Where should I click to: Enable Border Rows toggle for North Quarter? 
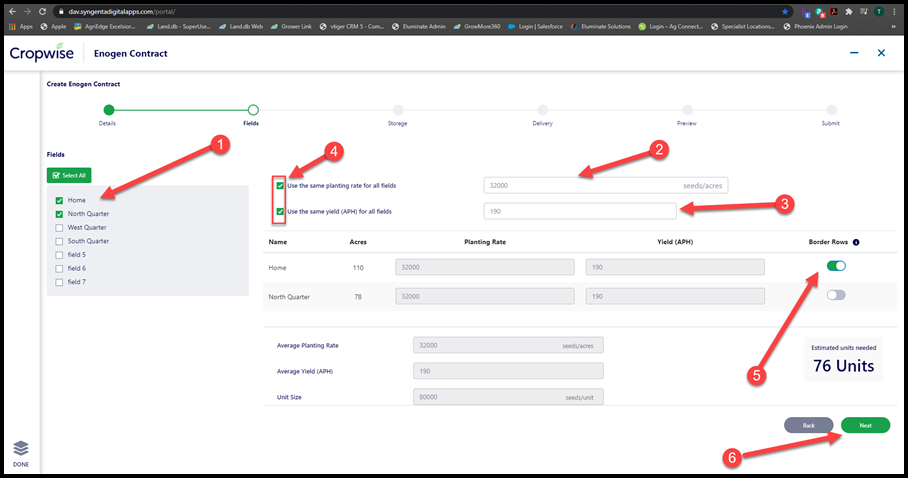(836, 295)
